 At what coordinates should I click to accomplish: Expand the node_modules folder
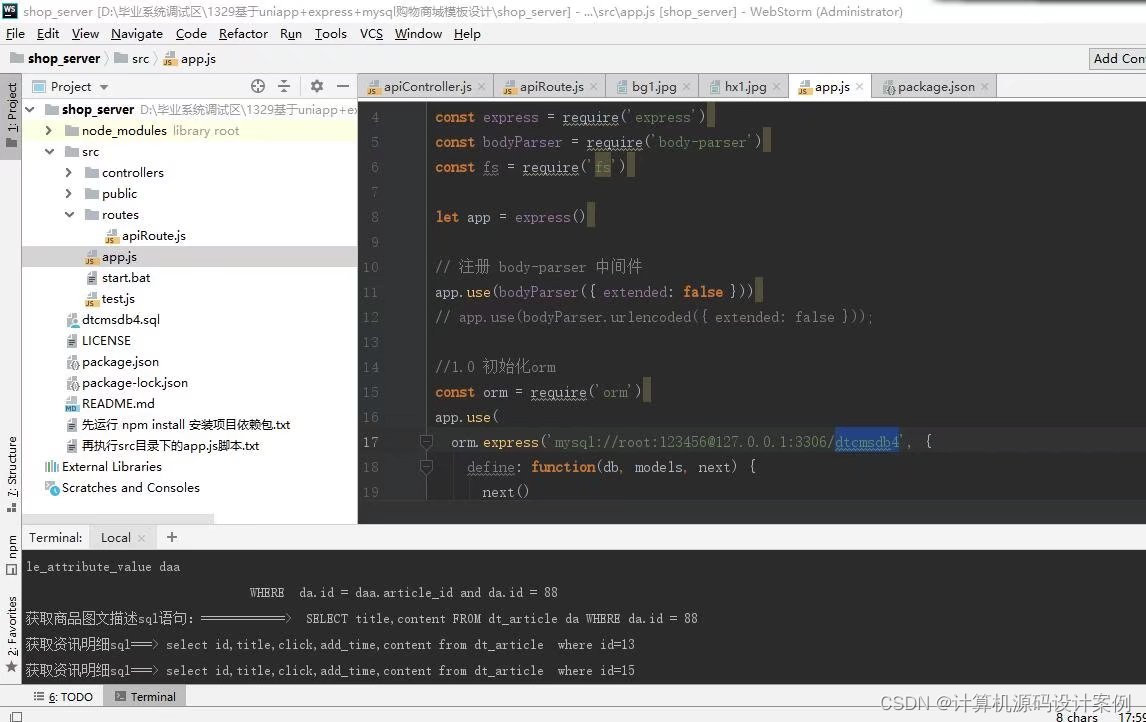tap(48, 130)
